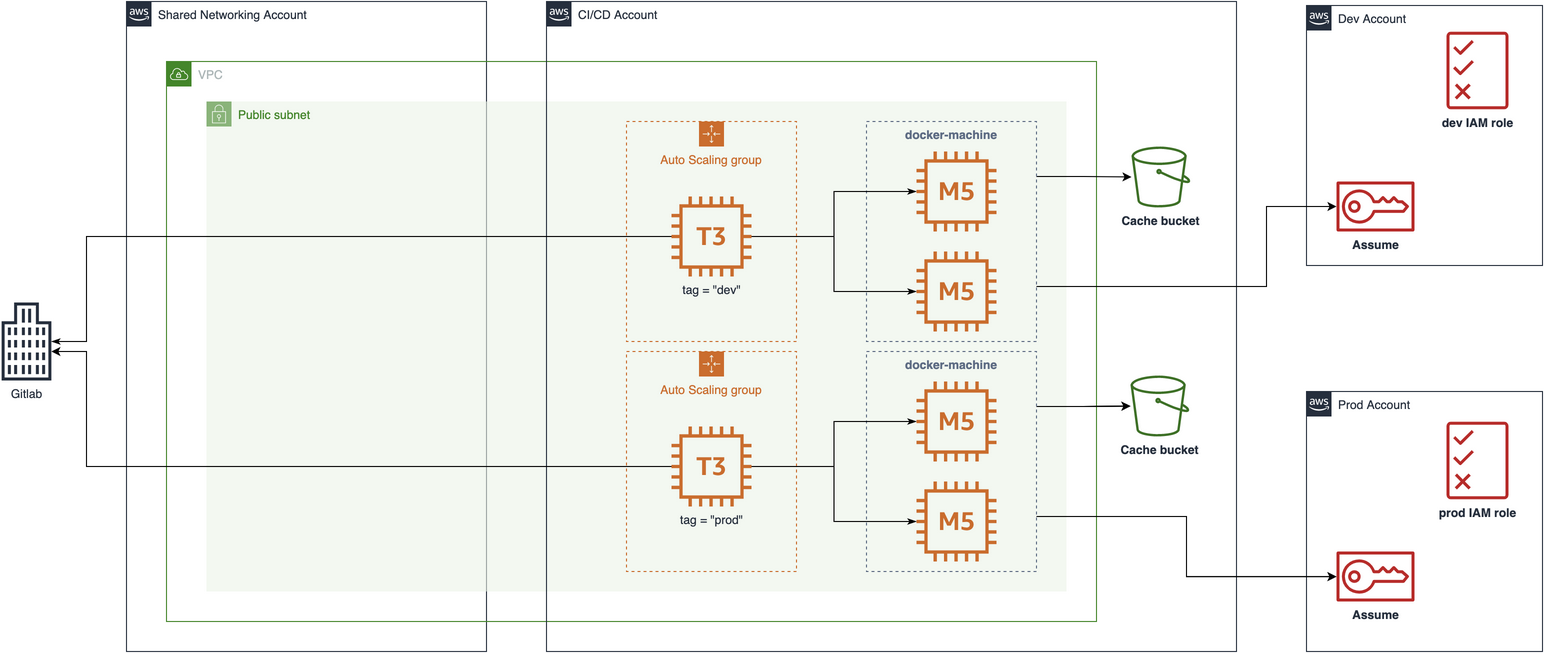Select the first M5 instance in the top docker-machine group
This screenshot has height=653, width=1545.
955,190
